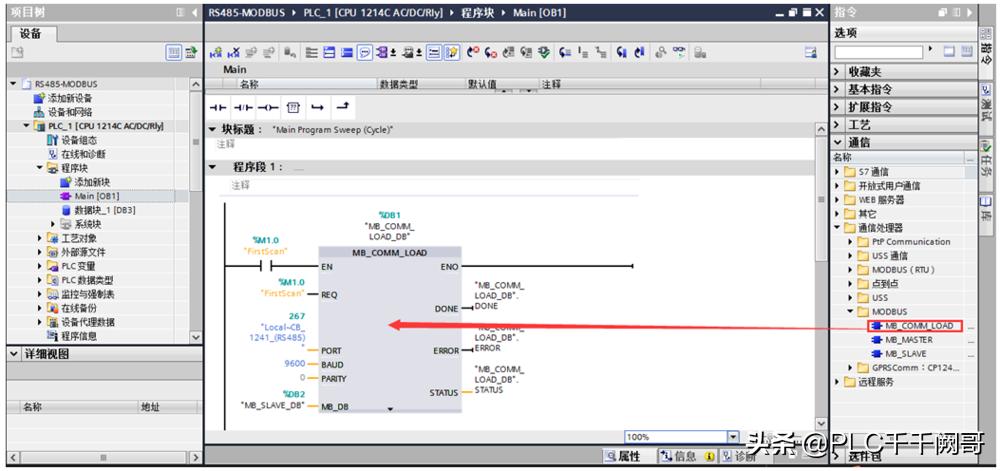Open the zoom level 100% dropdown

[733, 437]
